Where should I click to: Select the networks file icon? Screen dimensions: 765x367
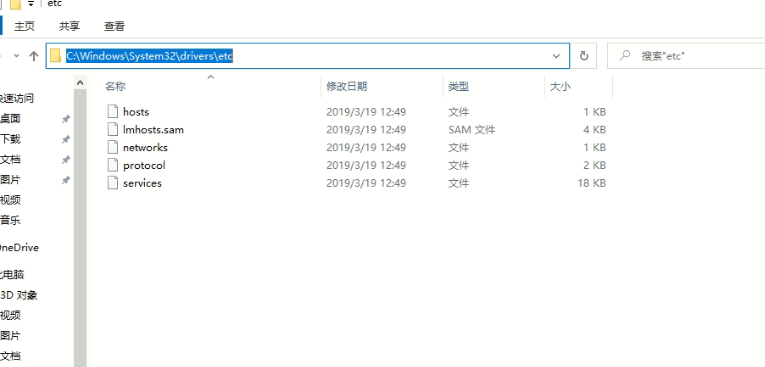tap(113, 147)
